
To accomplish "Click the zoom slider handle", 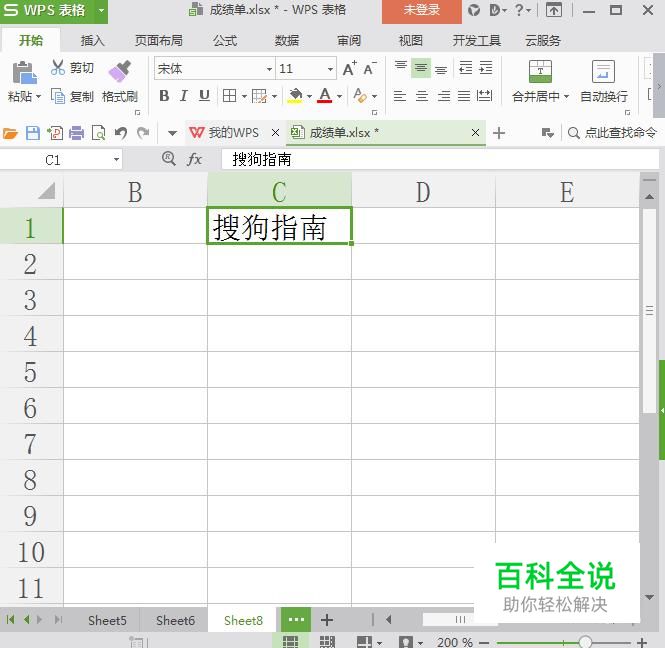I will coord(585,642).
